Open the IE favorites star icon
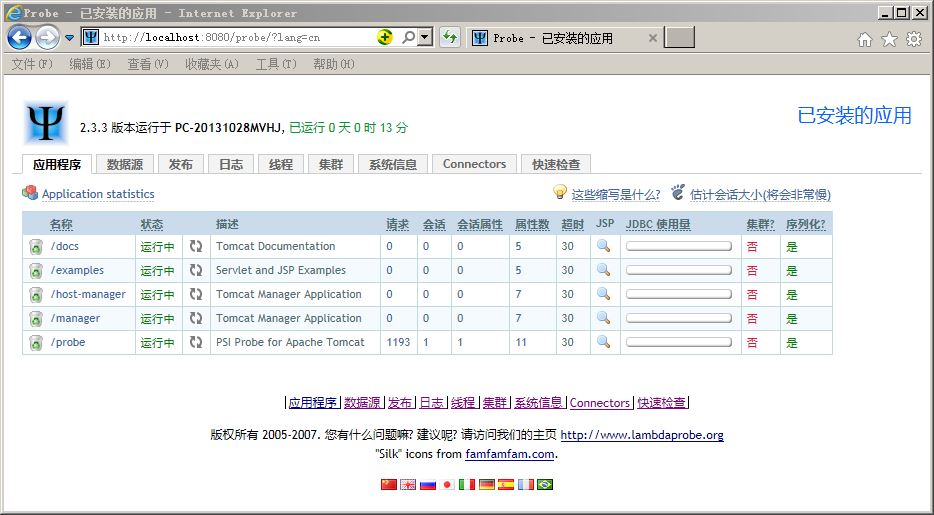 point(889,39)
